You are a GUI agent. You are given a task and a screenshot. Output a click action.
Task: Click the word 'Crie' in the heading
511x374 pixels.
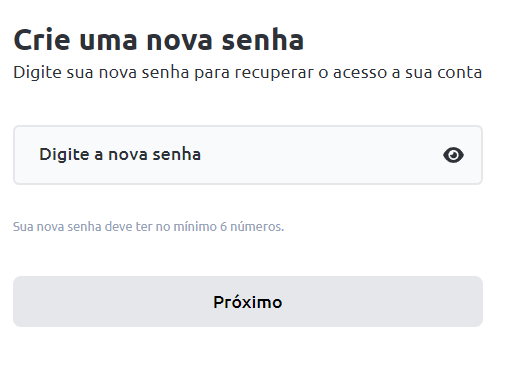(42, 40)
